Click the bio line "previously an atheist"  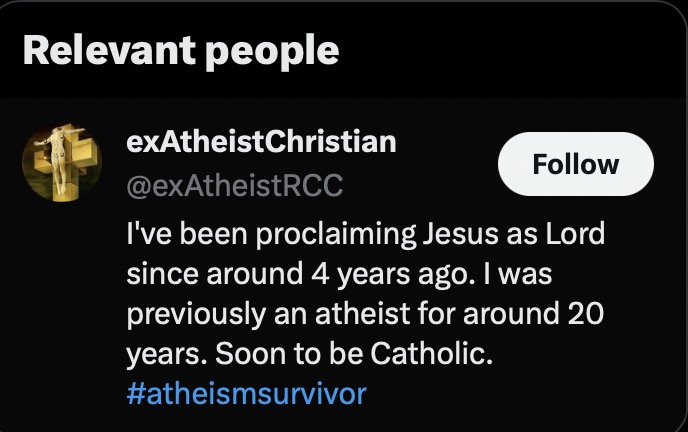365,314
